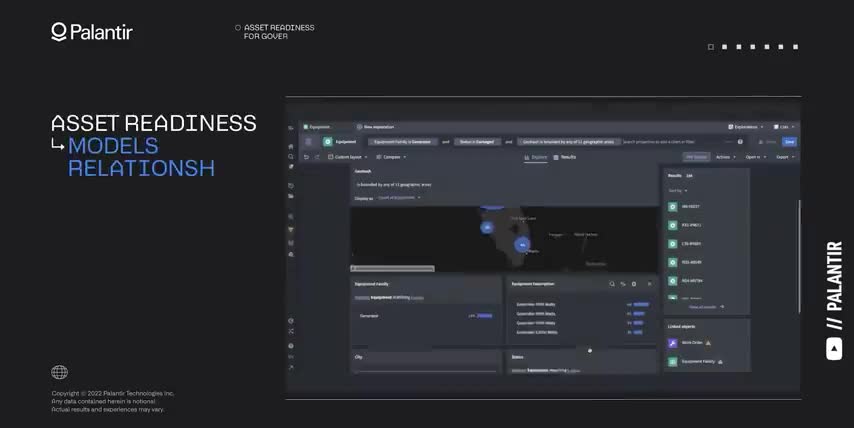The width and height of the screenshot is (854, 428).
Task: Click the home icon in the left sidebar
Action: 291,146
